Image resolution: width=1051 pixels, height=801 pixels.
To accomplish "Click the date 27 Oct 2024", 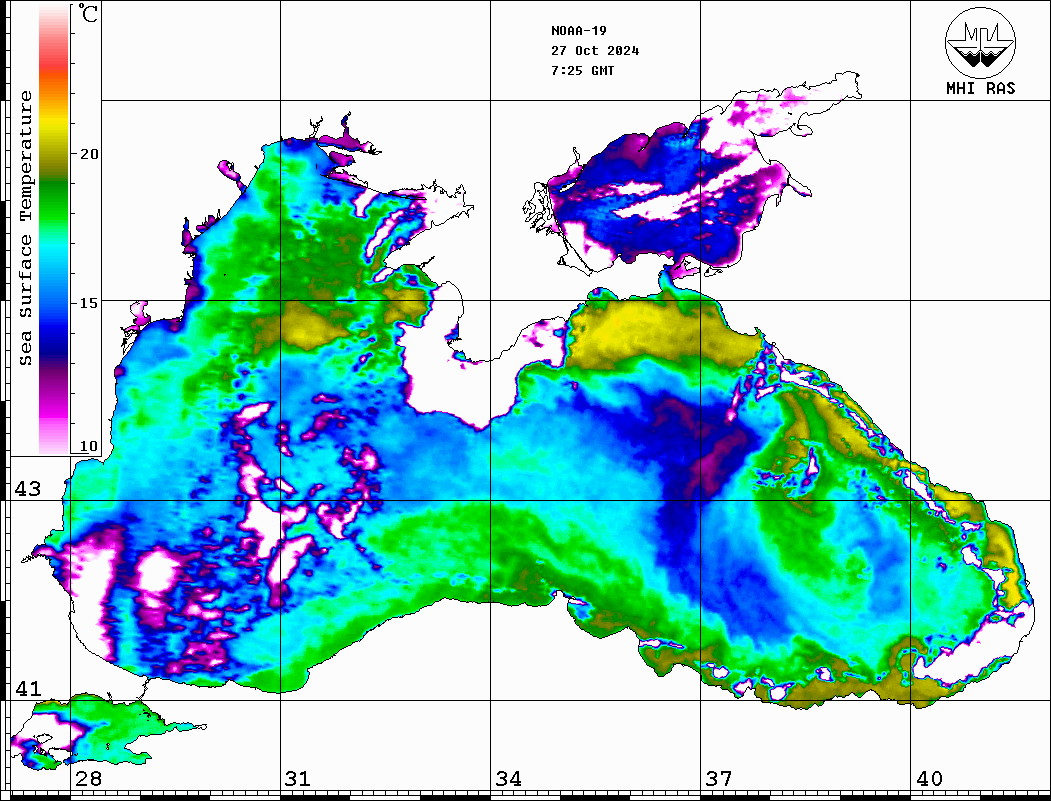I will pos(595,51).
